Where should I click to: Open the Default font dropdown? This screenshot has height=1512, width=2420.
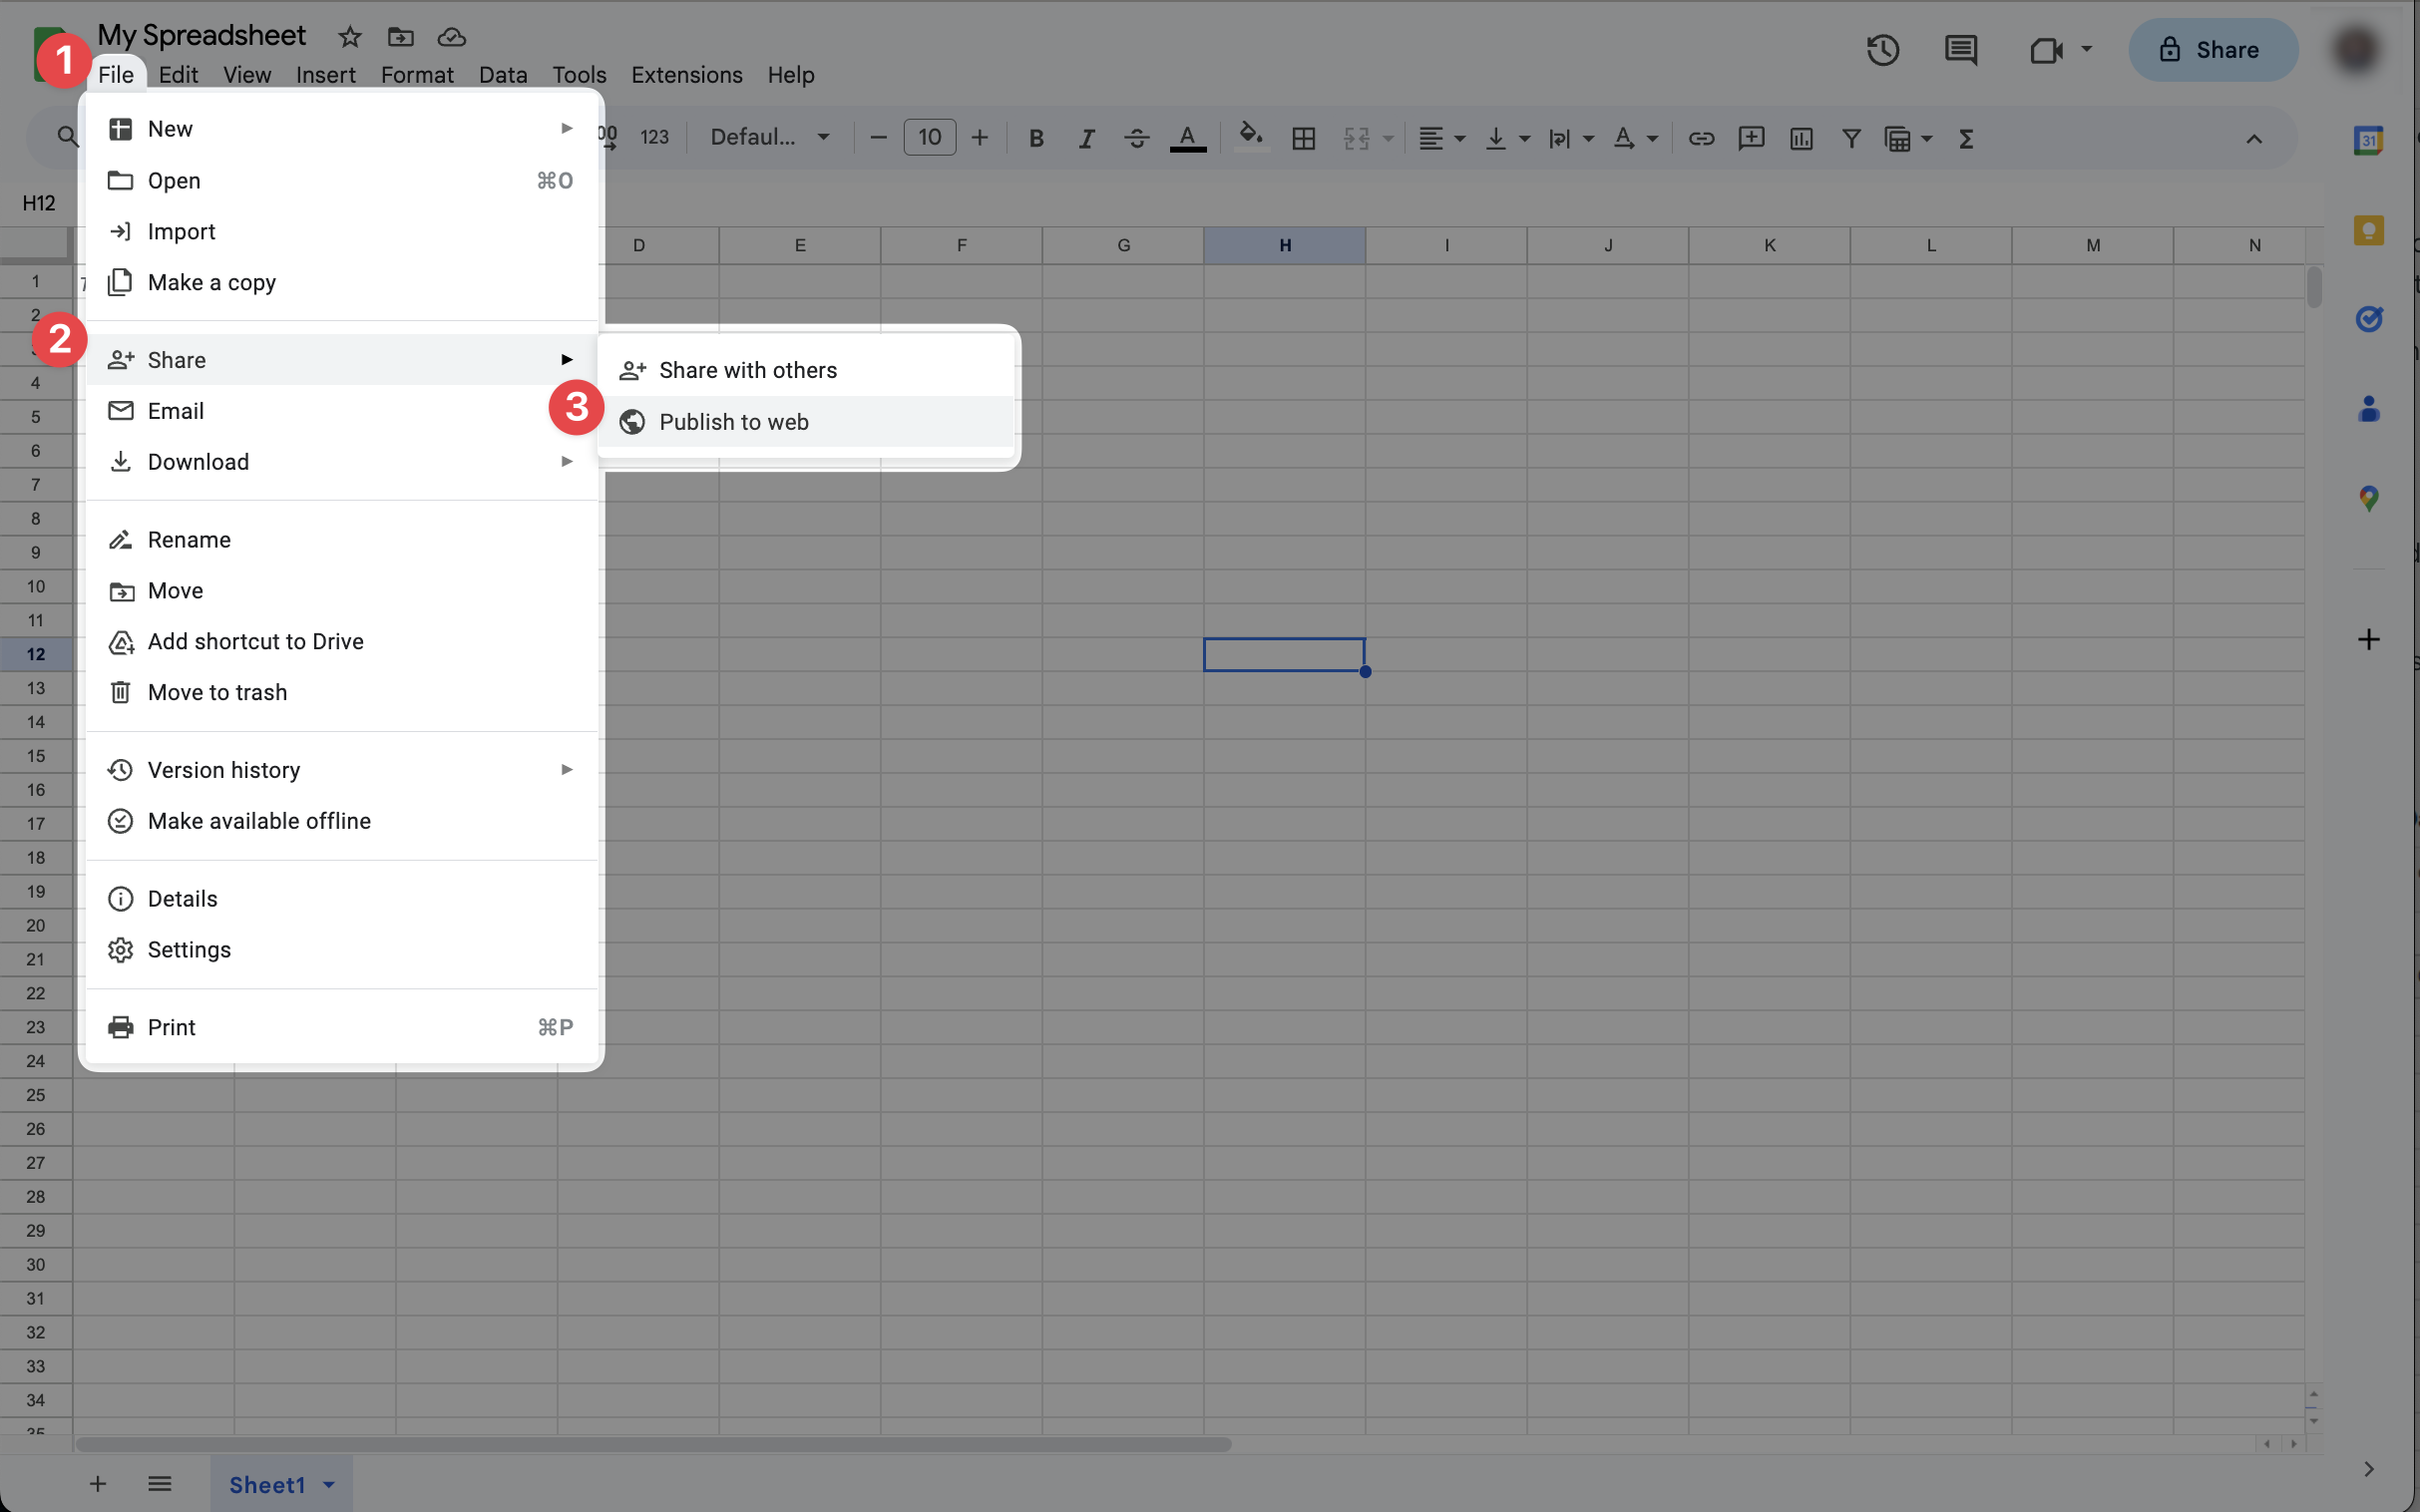tap(770, 137)
